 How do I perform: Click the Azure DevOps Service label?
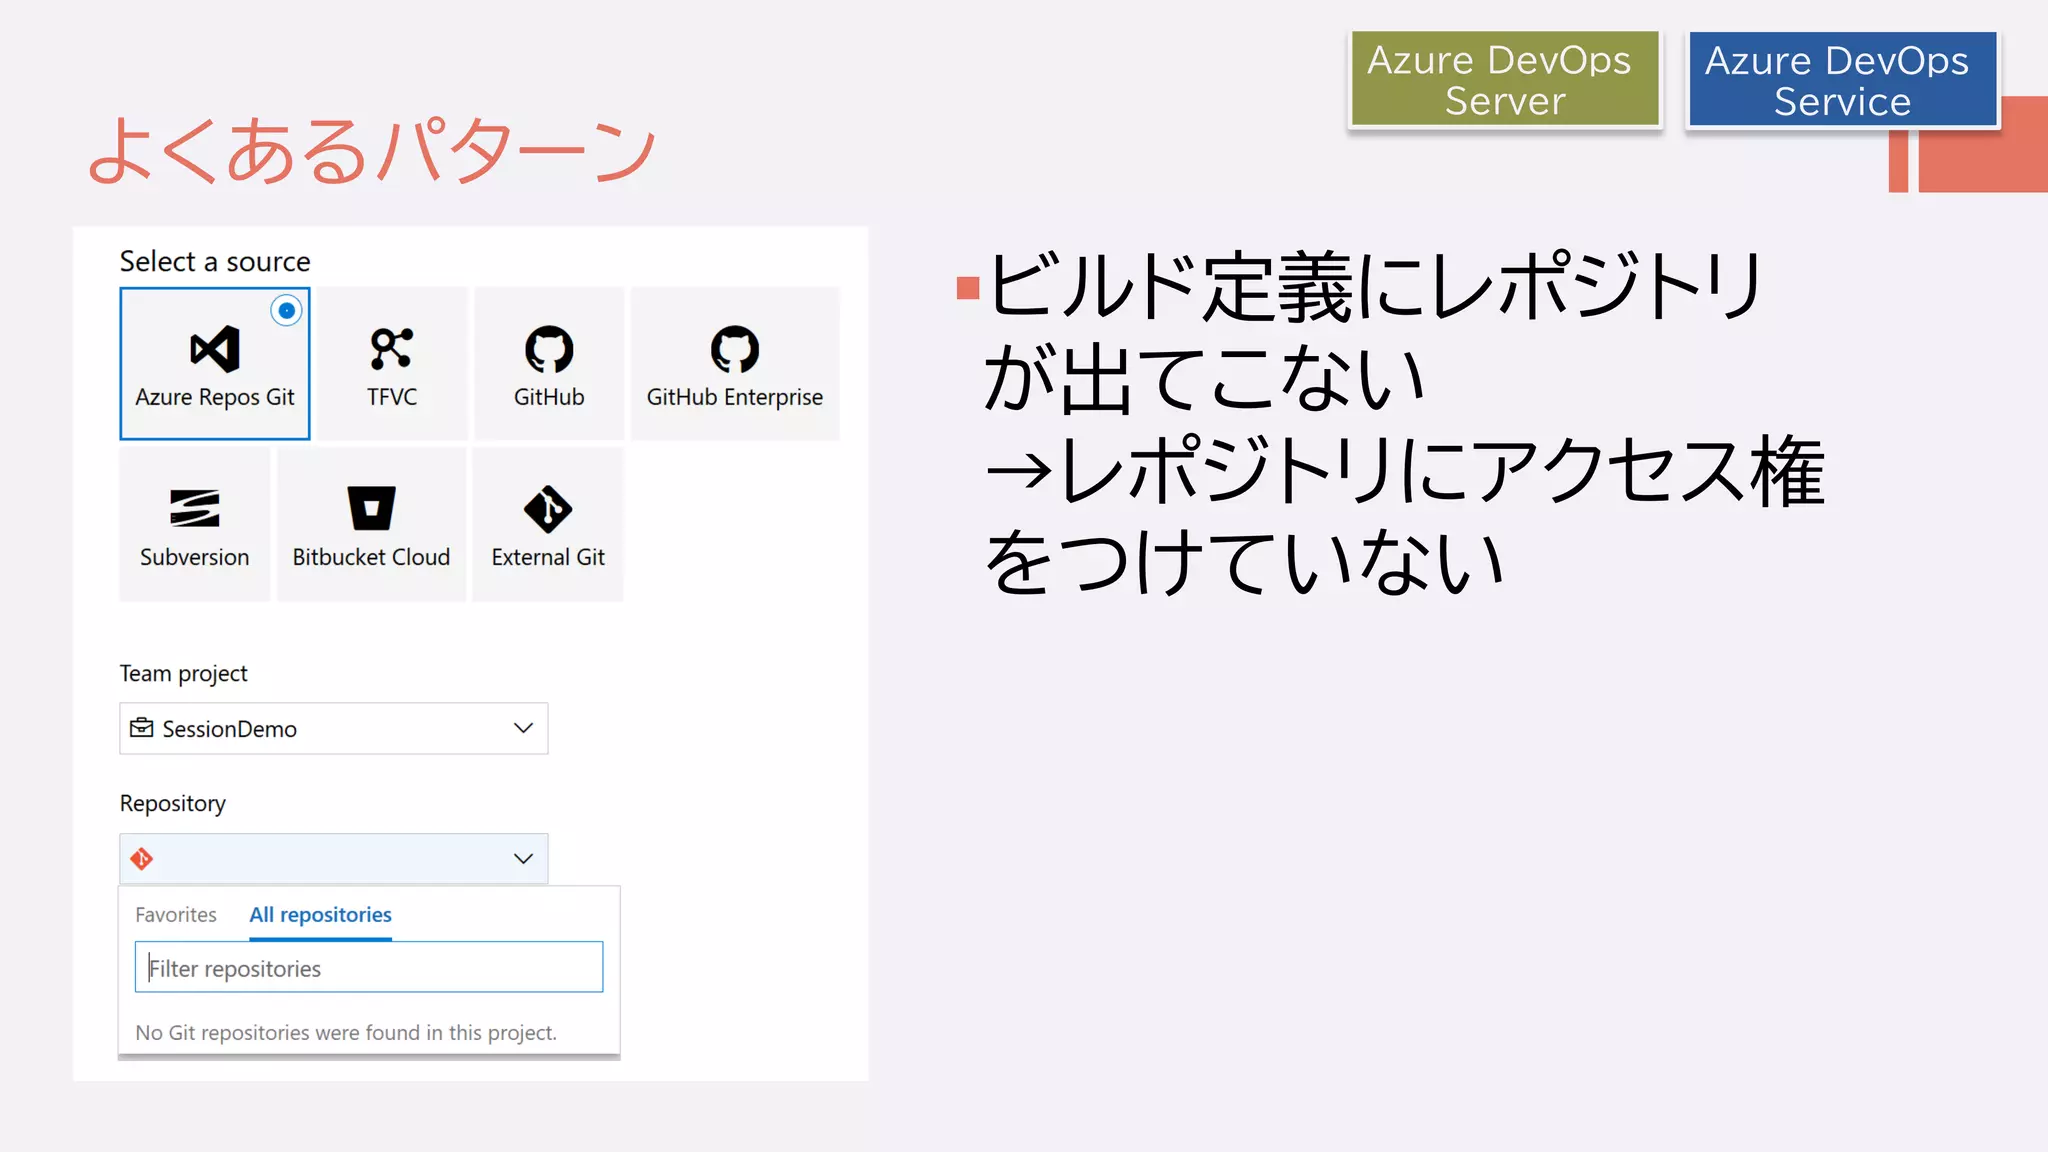[1842, 80]
